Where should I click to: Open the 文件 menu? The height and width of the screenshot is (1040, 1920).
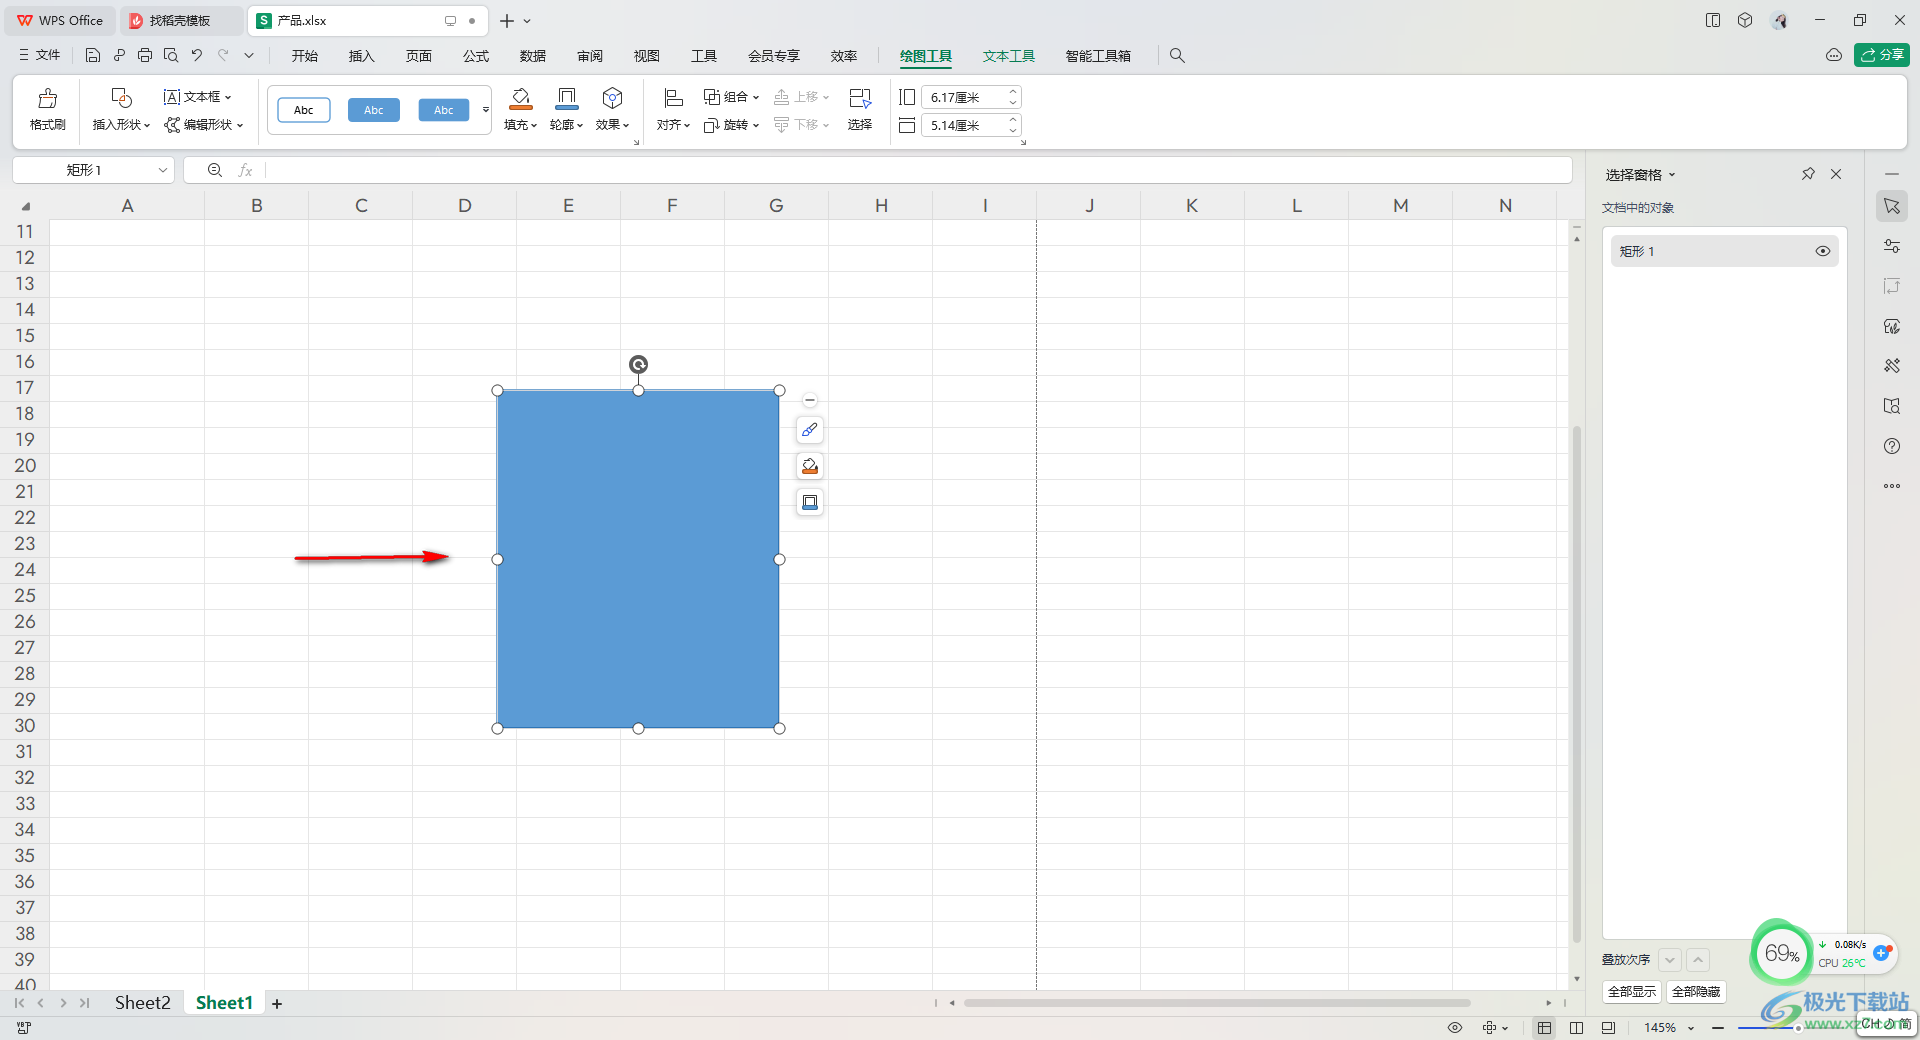(x=40, y=55)
